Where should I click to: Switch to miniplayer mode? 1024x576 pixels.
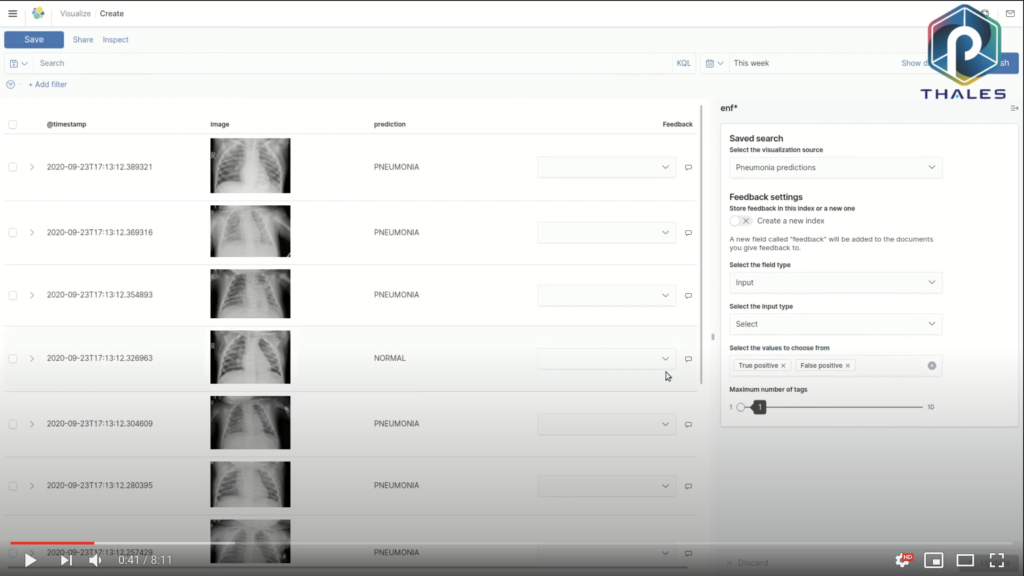coord(934,560)
